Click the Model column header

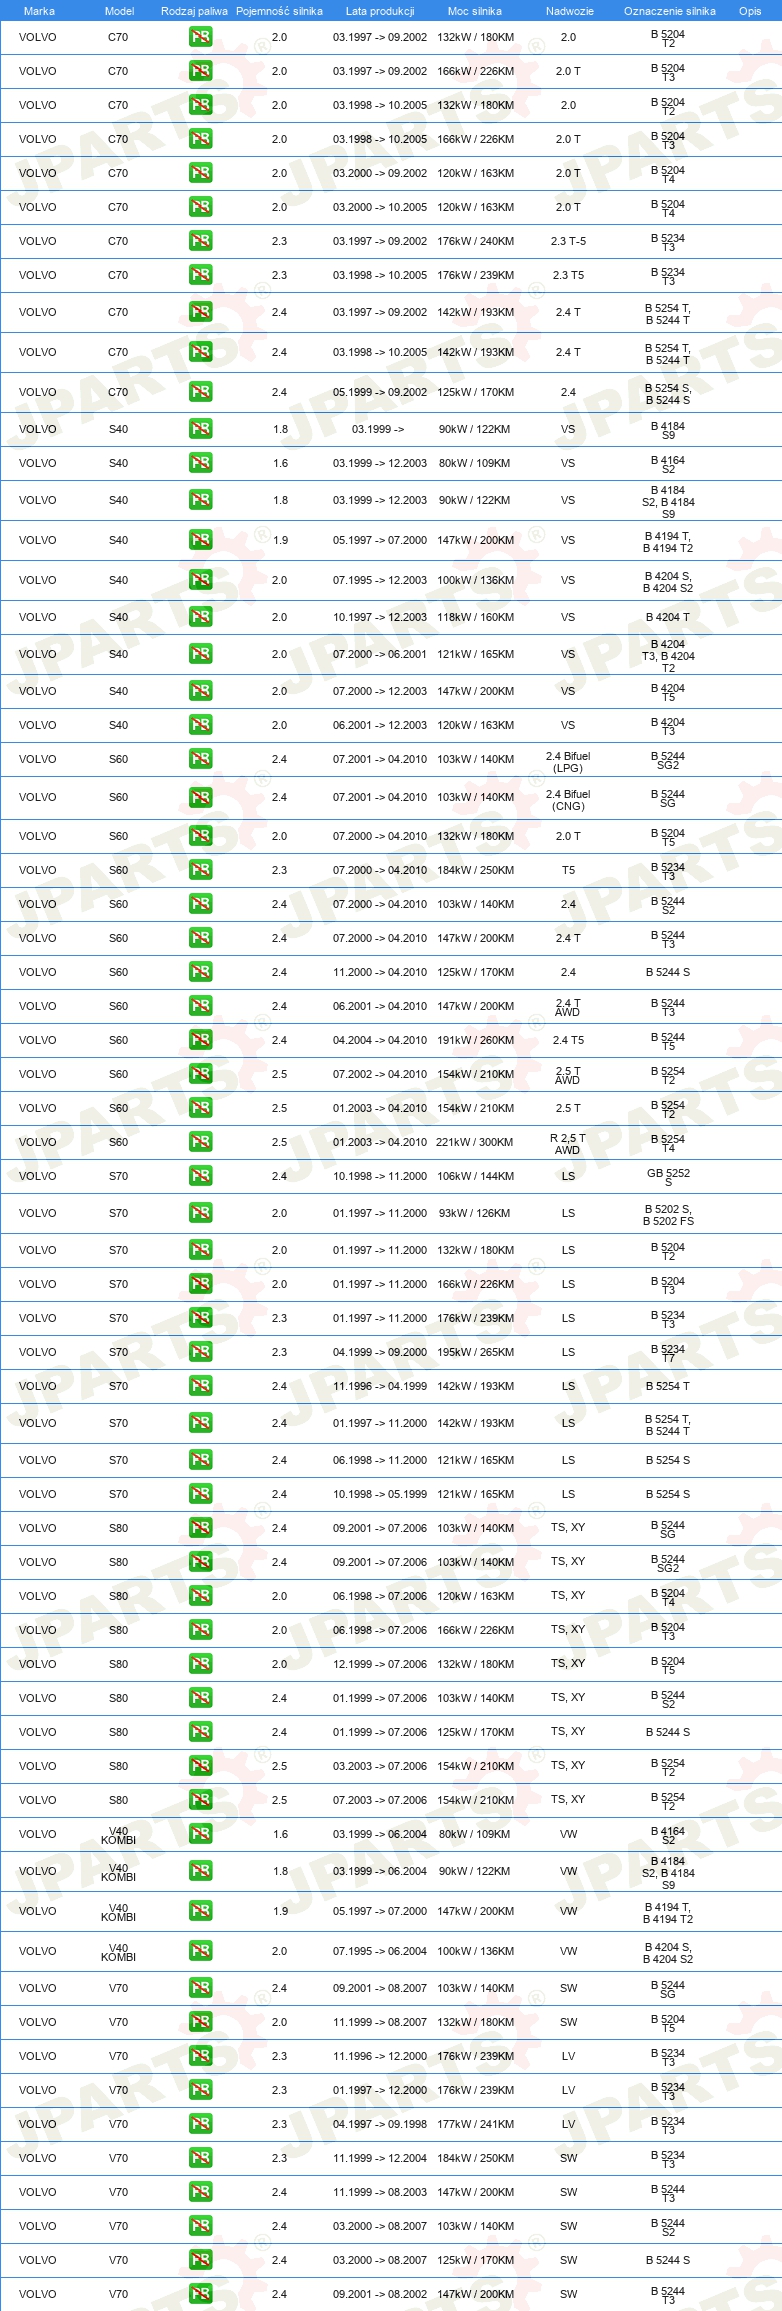click(x=119, y=11)
